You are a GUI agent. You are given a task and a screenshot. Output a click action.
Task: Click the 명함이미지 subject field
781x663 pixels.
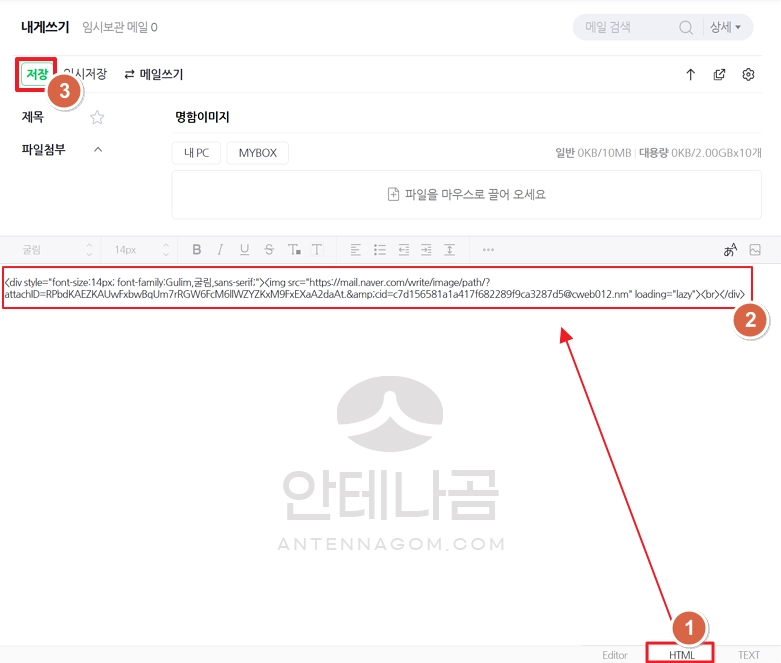(466, 117)
